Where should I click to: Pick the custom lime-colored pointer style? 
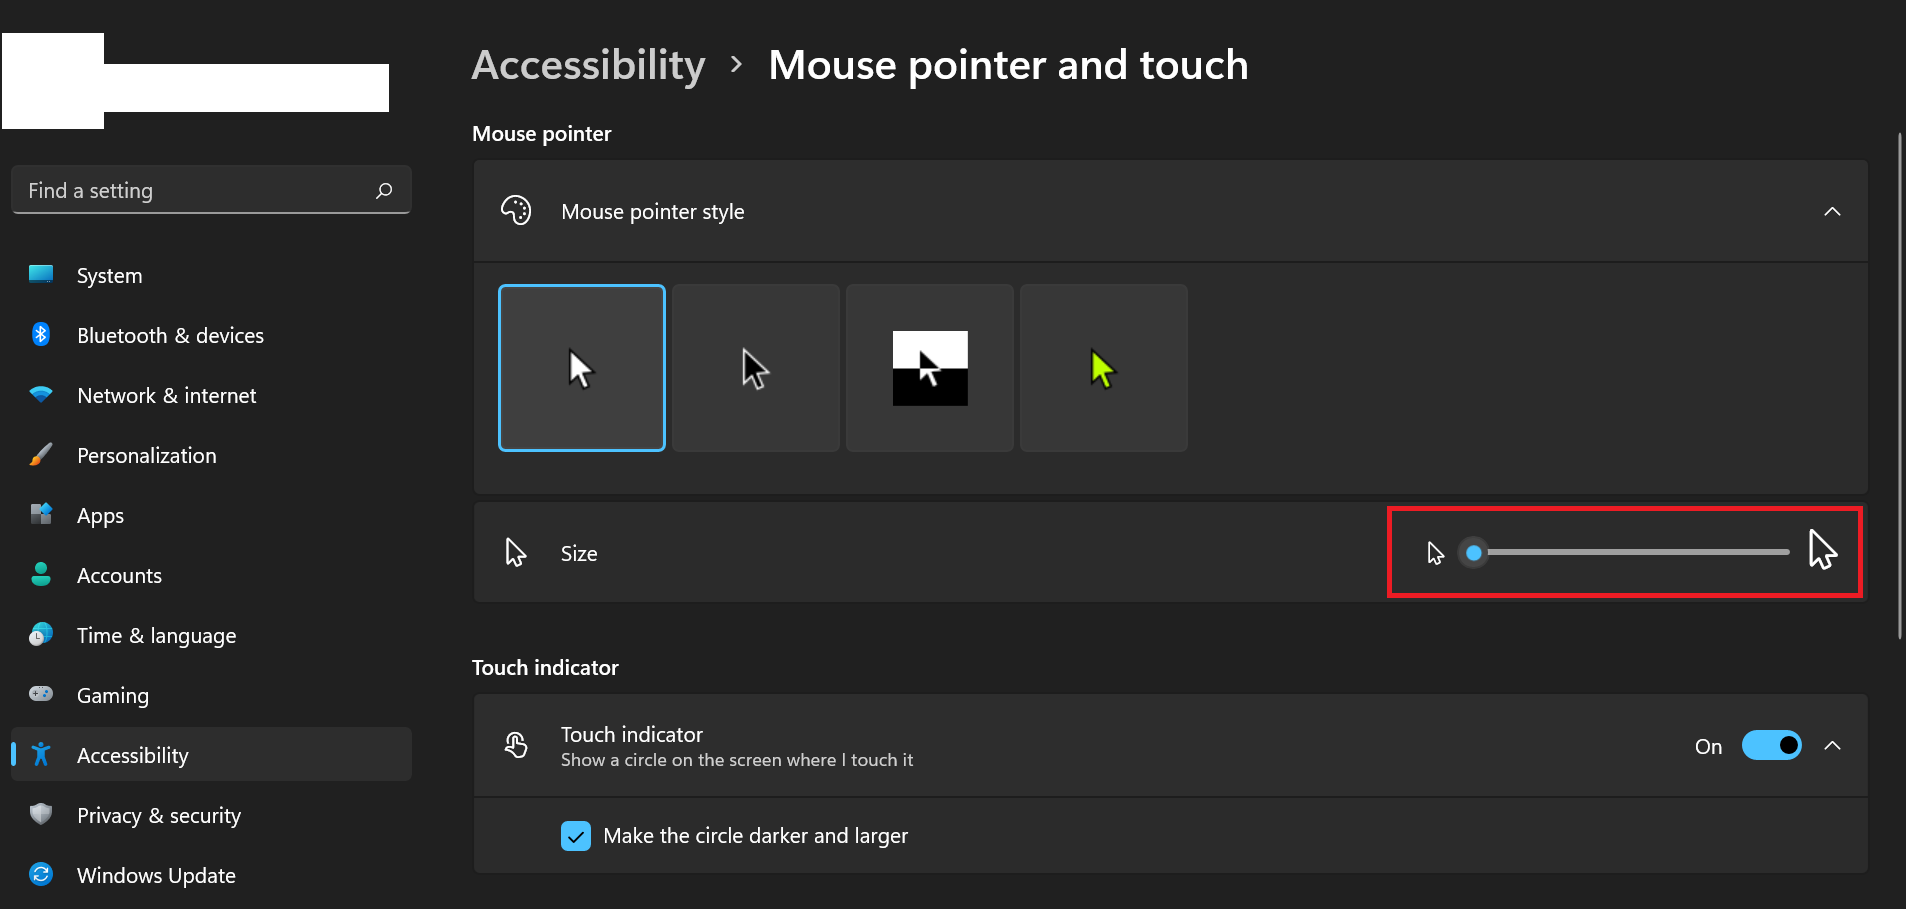1103,368
